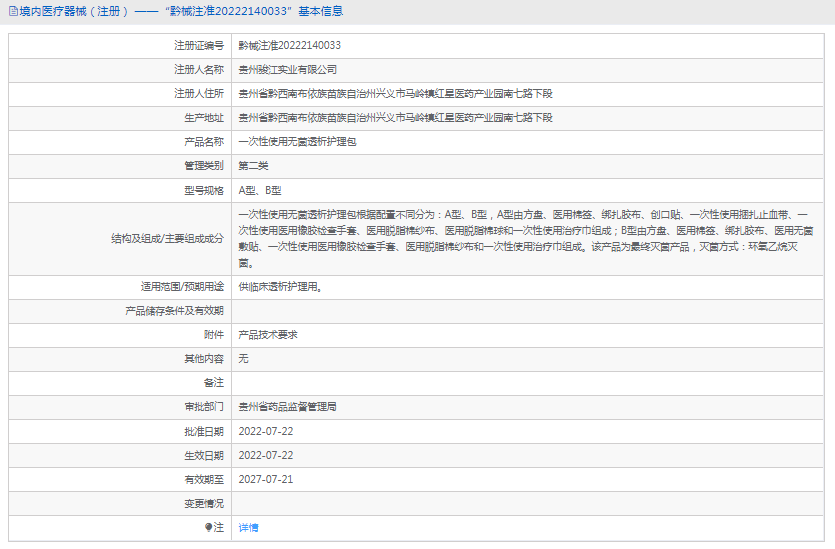835x549 pixels.
Task: Click registrant name 贵州骏江实业有限公司
Action: [x=287, y=69]
